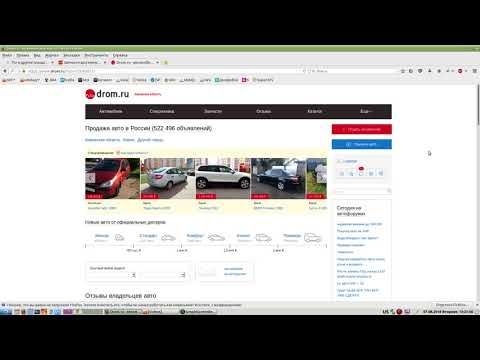This screenshot has width=480, height=360.
Task: Switch to the middle browser tab
Action: click(x=82, y=62)
